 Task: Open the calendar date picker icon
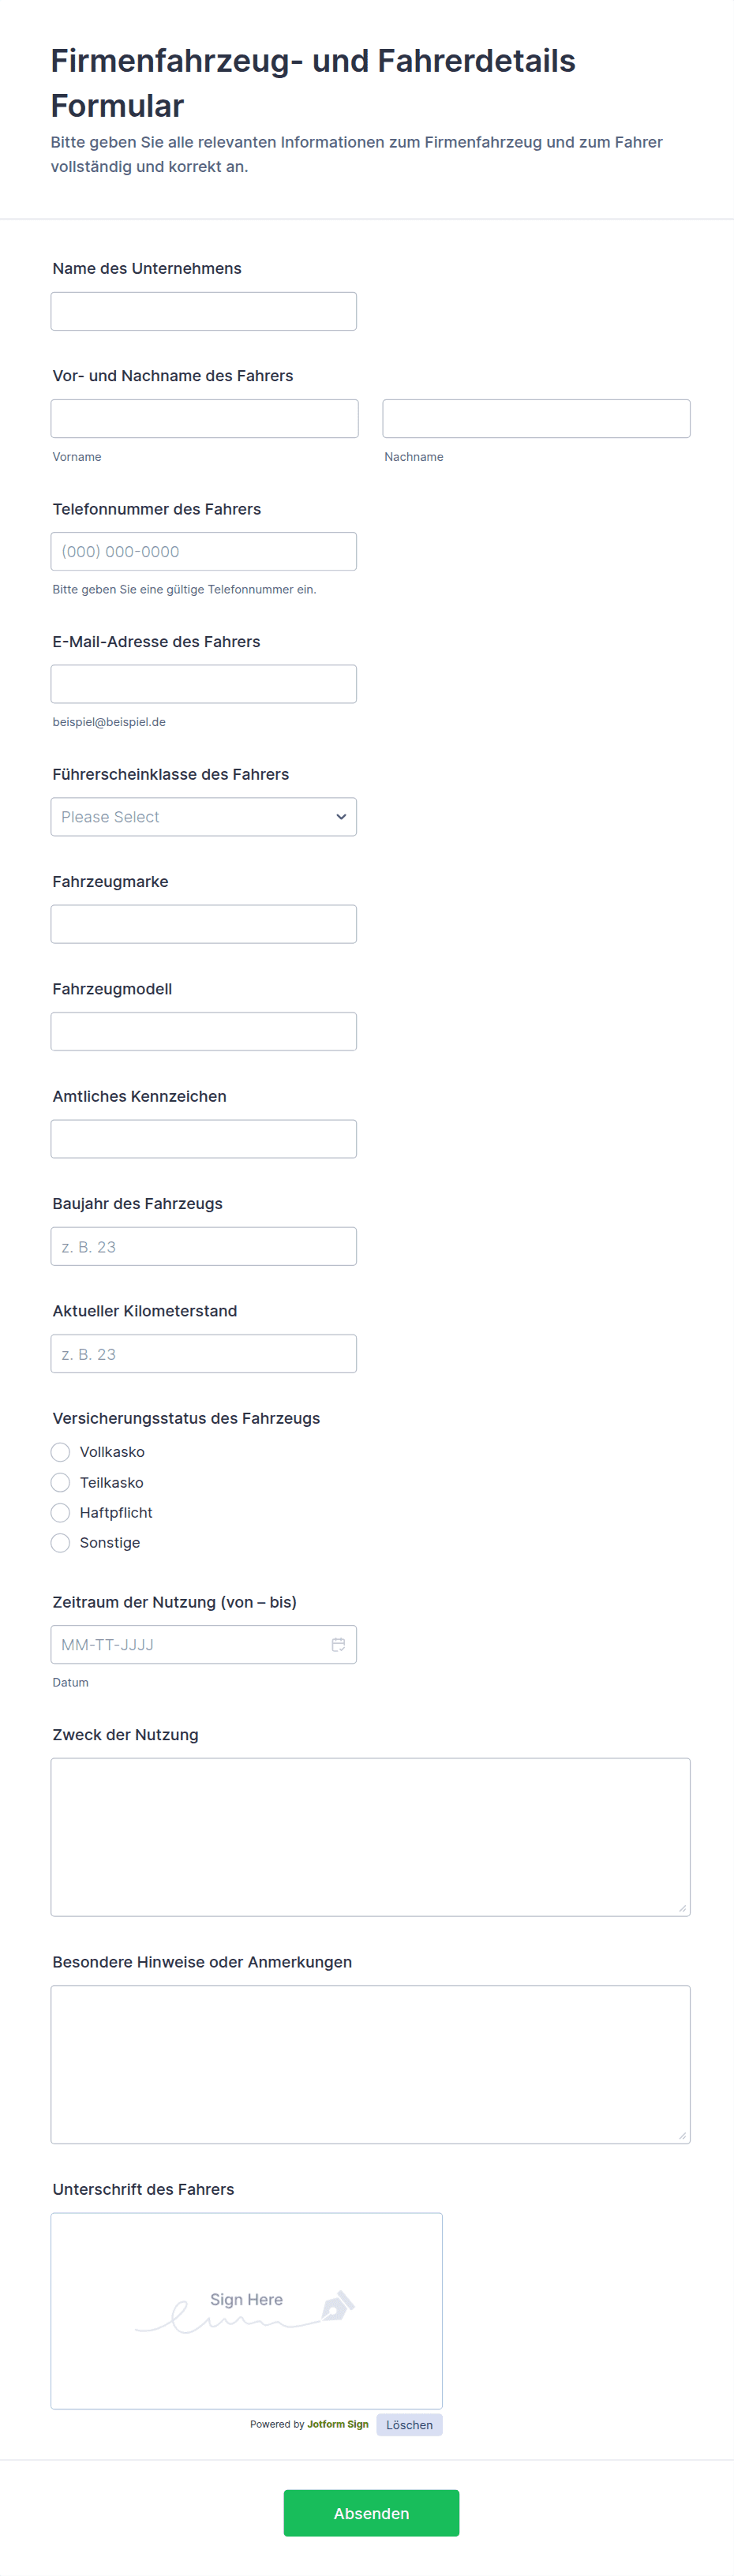(x=338, y=1644)
